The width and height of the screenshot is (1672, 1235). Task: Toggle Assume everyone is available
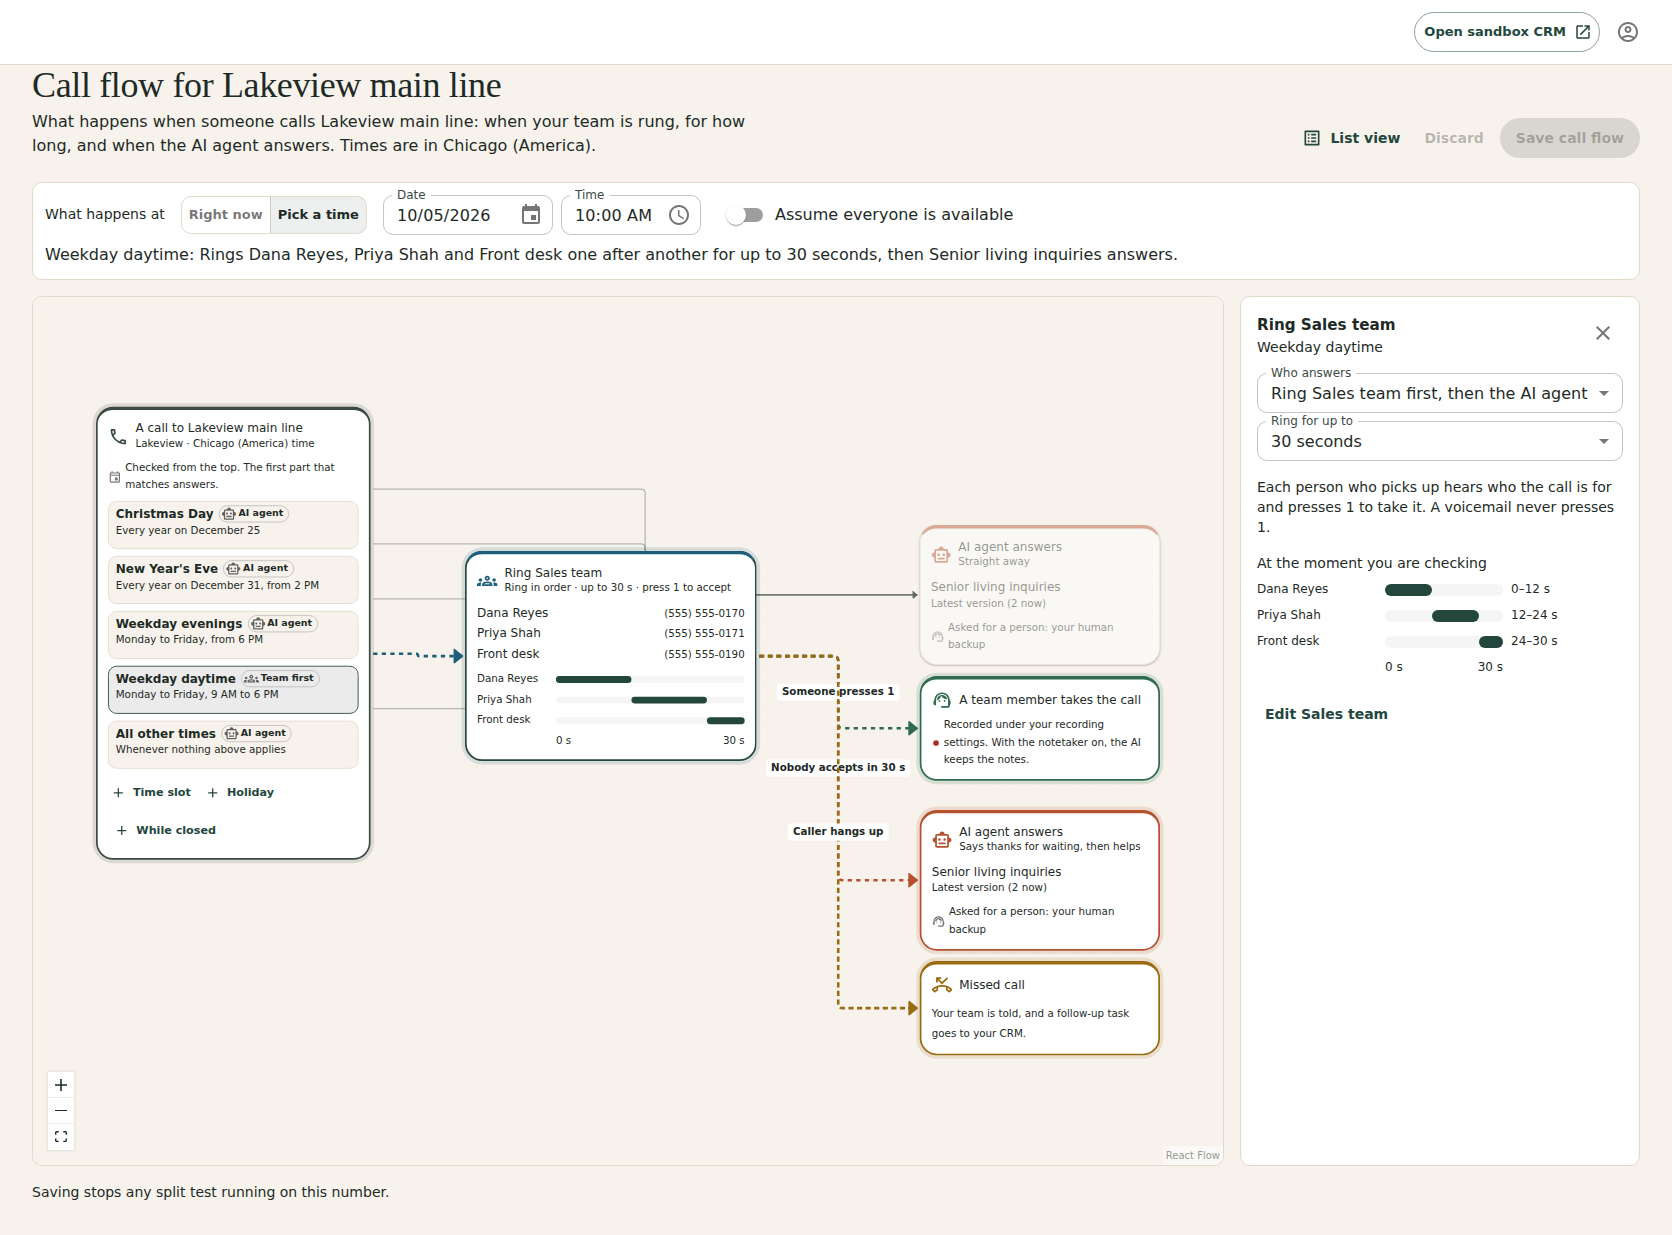point(745,215)
